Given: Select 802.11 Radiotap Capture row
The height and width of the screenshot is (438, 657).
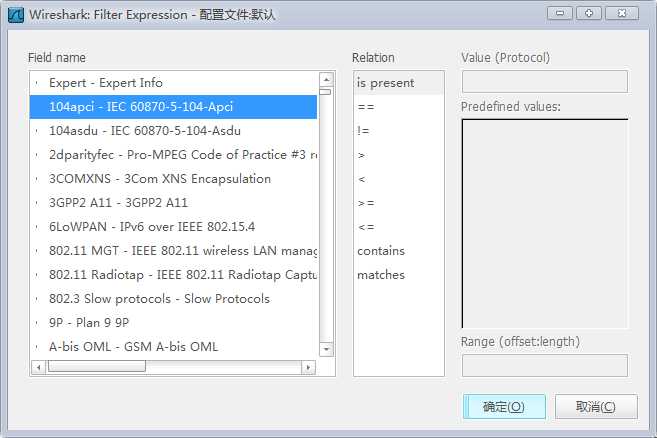Looking at the screenshot, I should coord(173,275).
